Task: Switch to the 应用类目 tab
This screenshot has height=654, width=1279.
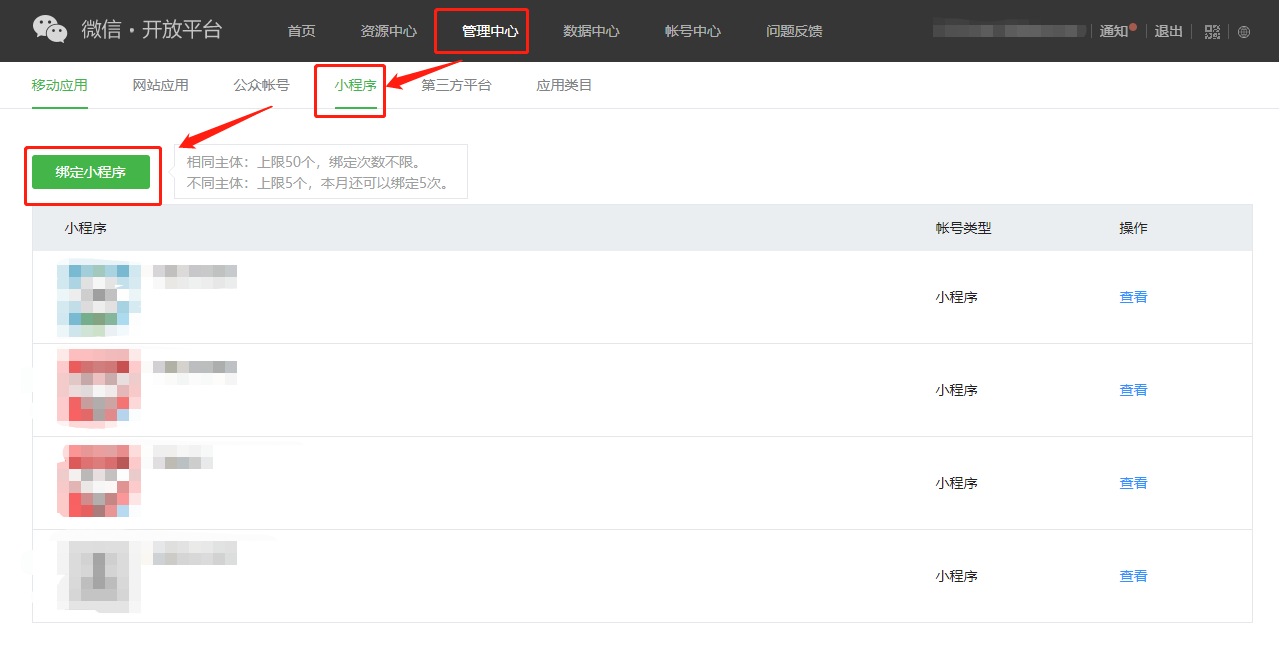Action: (564, 85)
